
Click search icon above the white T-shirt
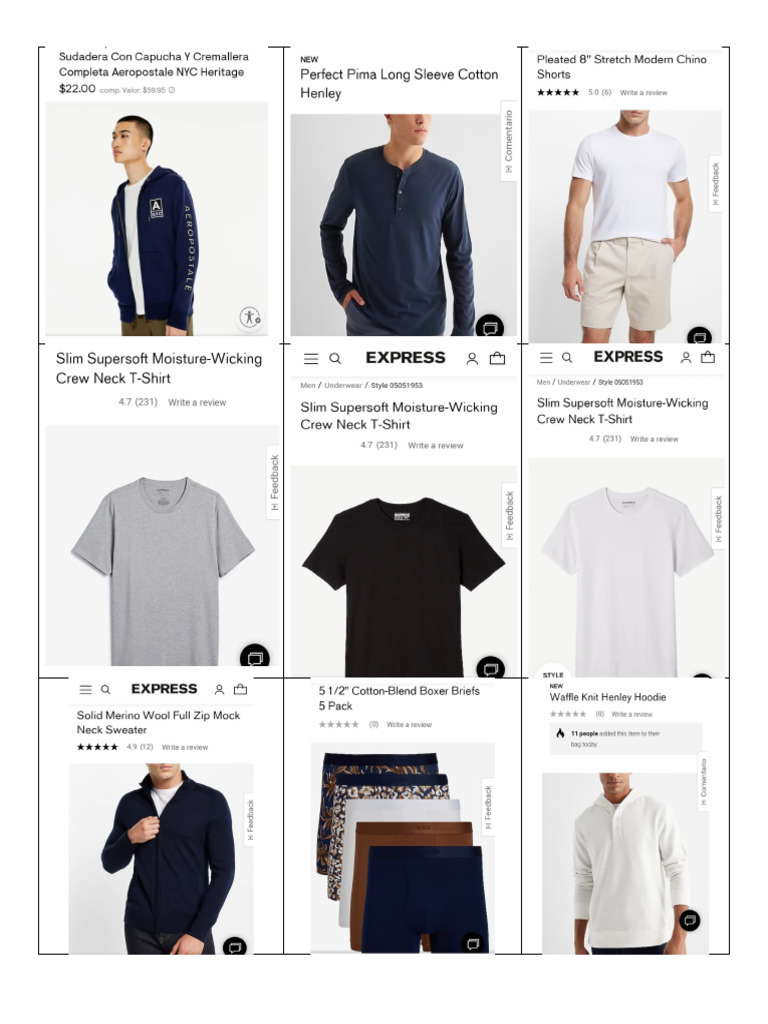(567, 357)
